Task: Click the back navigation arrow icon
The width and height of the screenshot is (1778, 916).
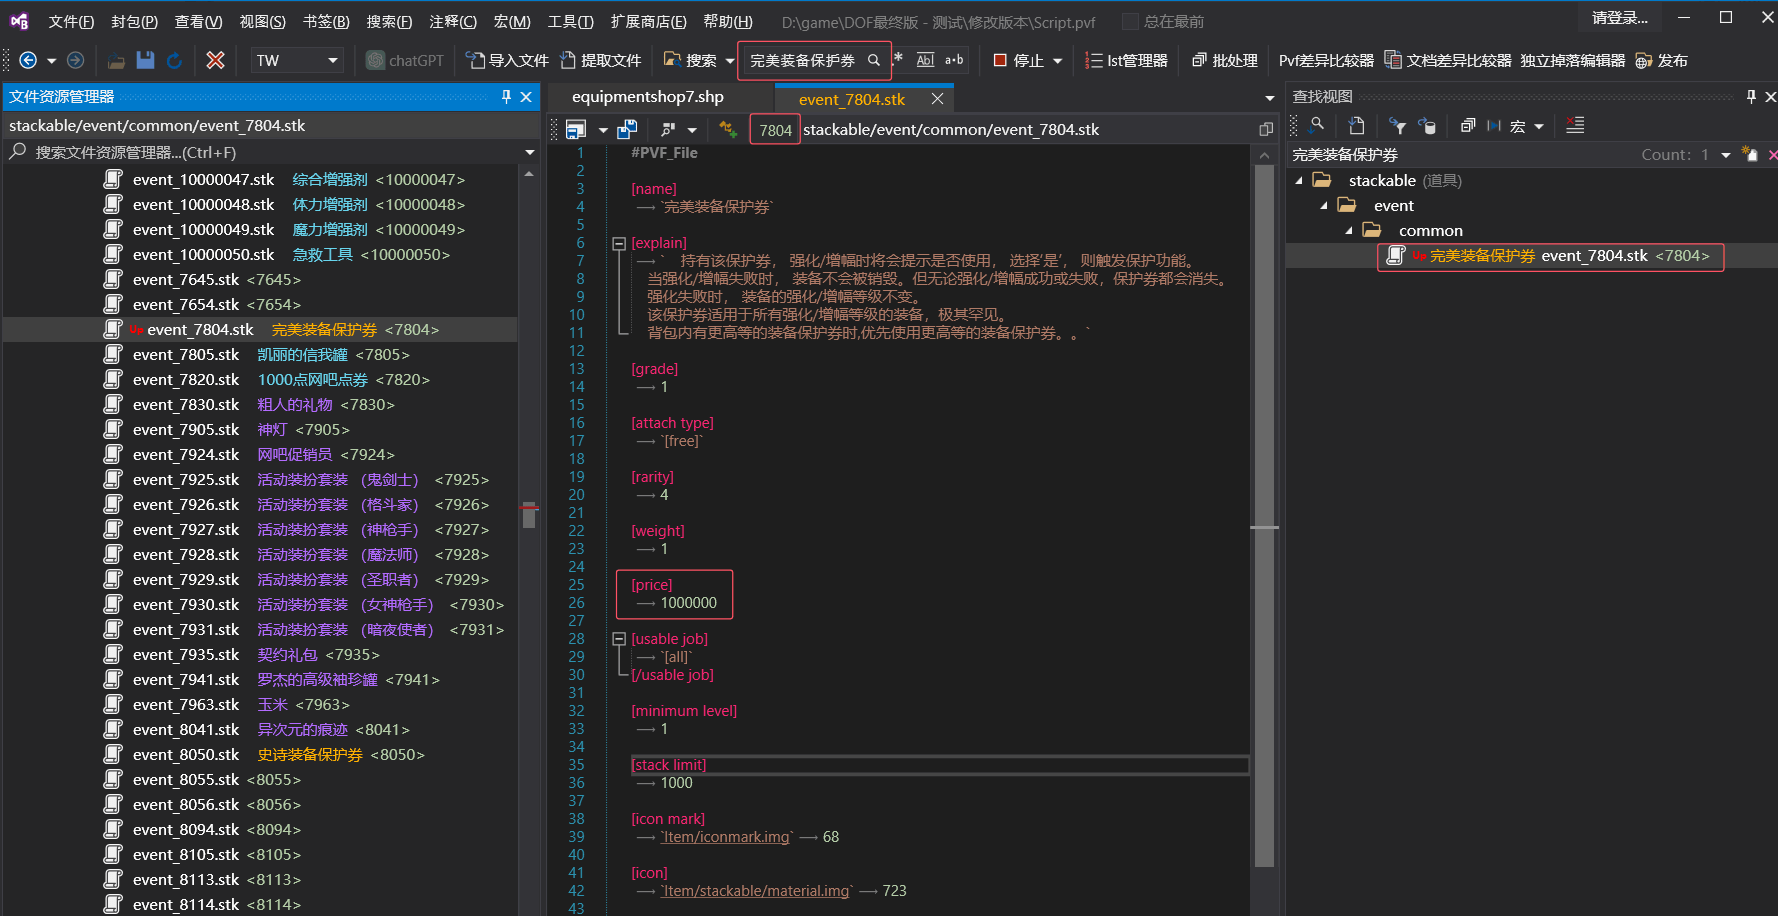Action: 28,60
